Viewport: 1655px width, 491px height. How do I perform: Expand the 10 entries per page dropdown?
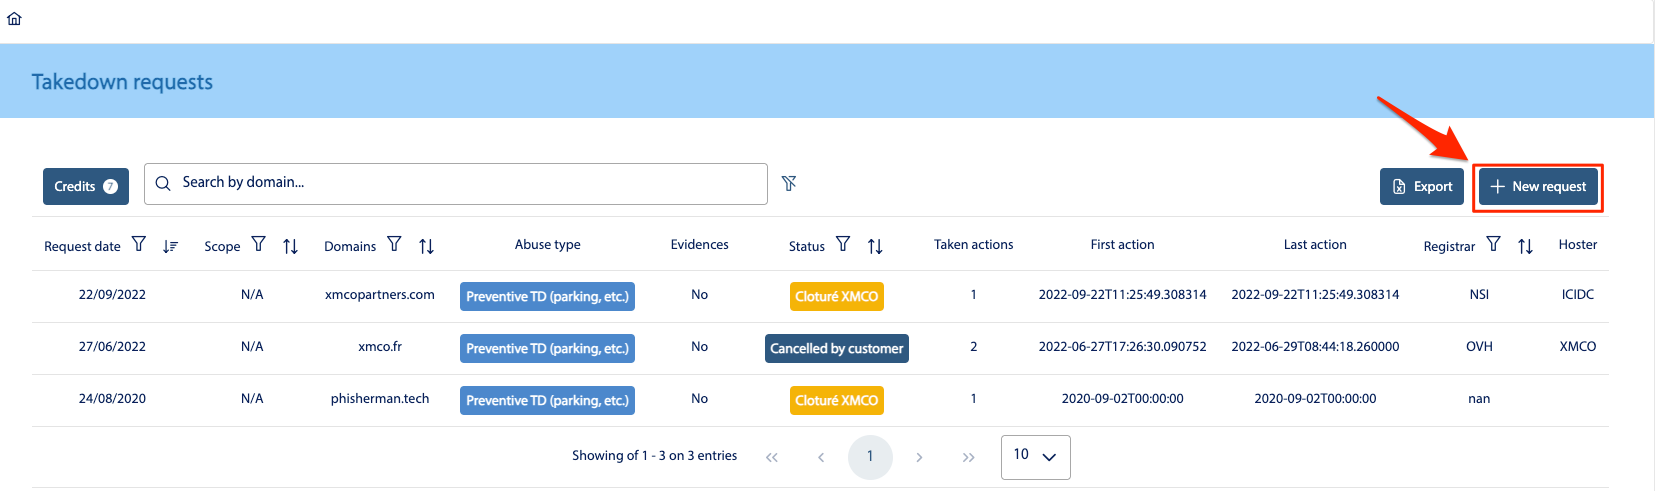click(1035, 457)
